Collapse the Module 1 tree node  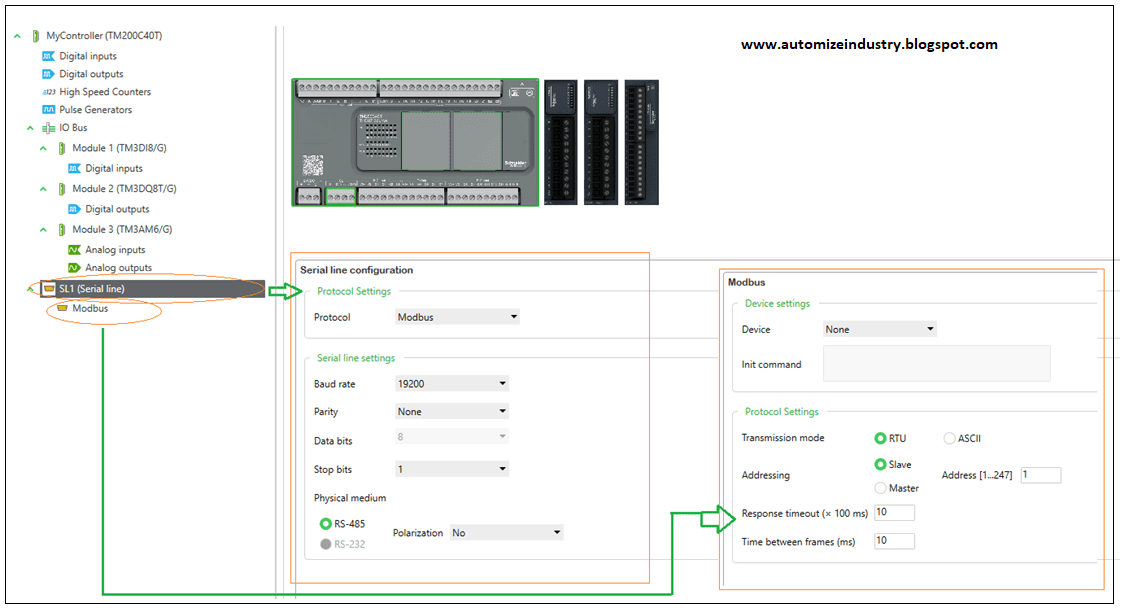coord(43,149)
